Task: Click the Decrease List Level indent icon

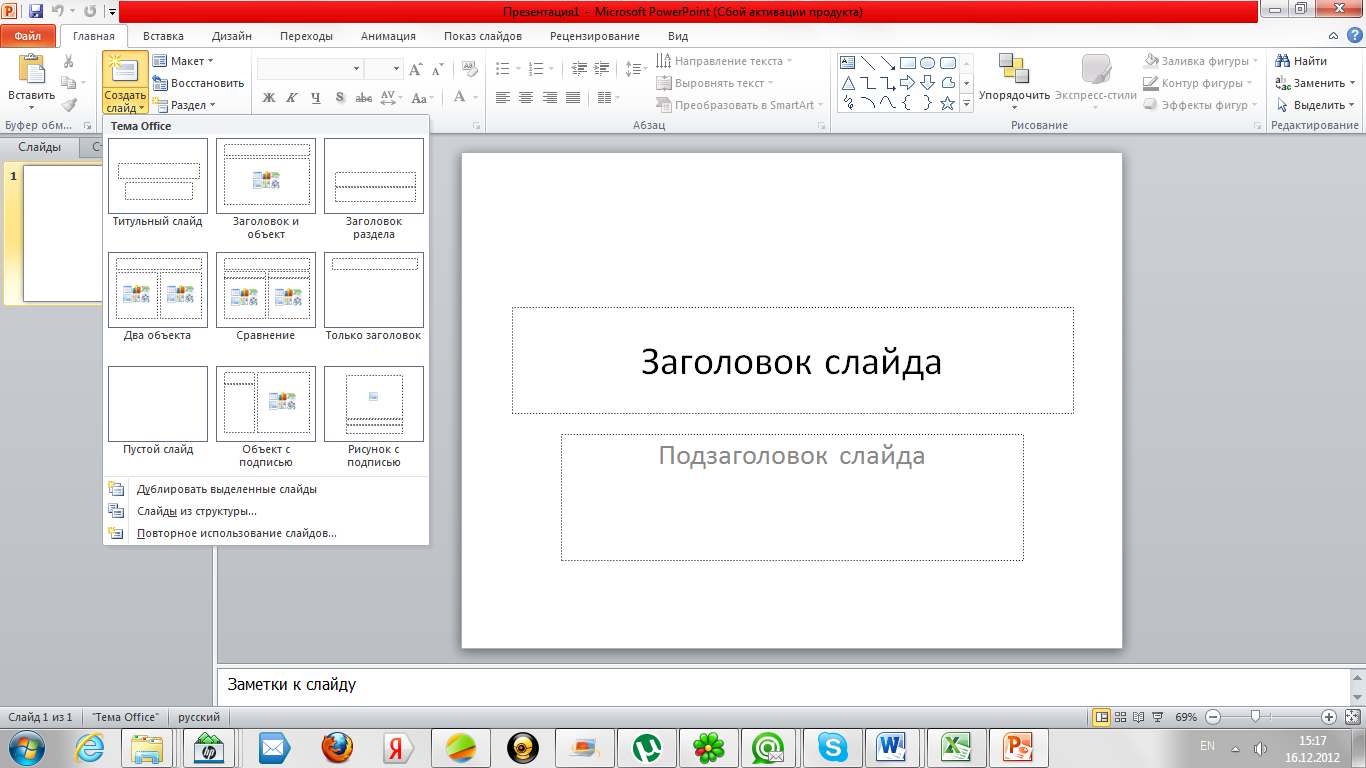Action: pyautogui.click(x=580, y=69)
